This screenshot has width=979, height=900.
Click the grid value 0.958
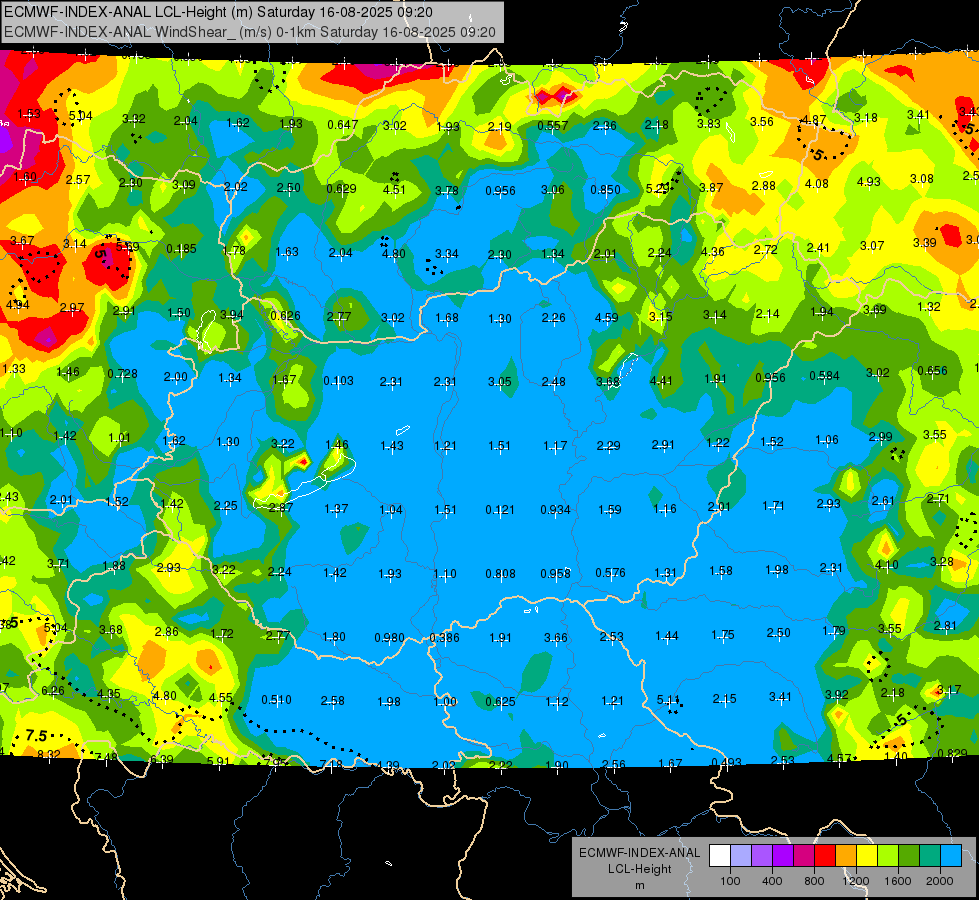[556, 573]
